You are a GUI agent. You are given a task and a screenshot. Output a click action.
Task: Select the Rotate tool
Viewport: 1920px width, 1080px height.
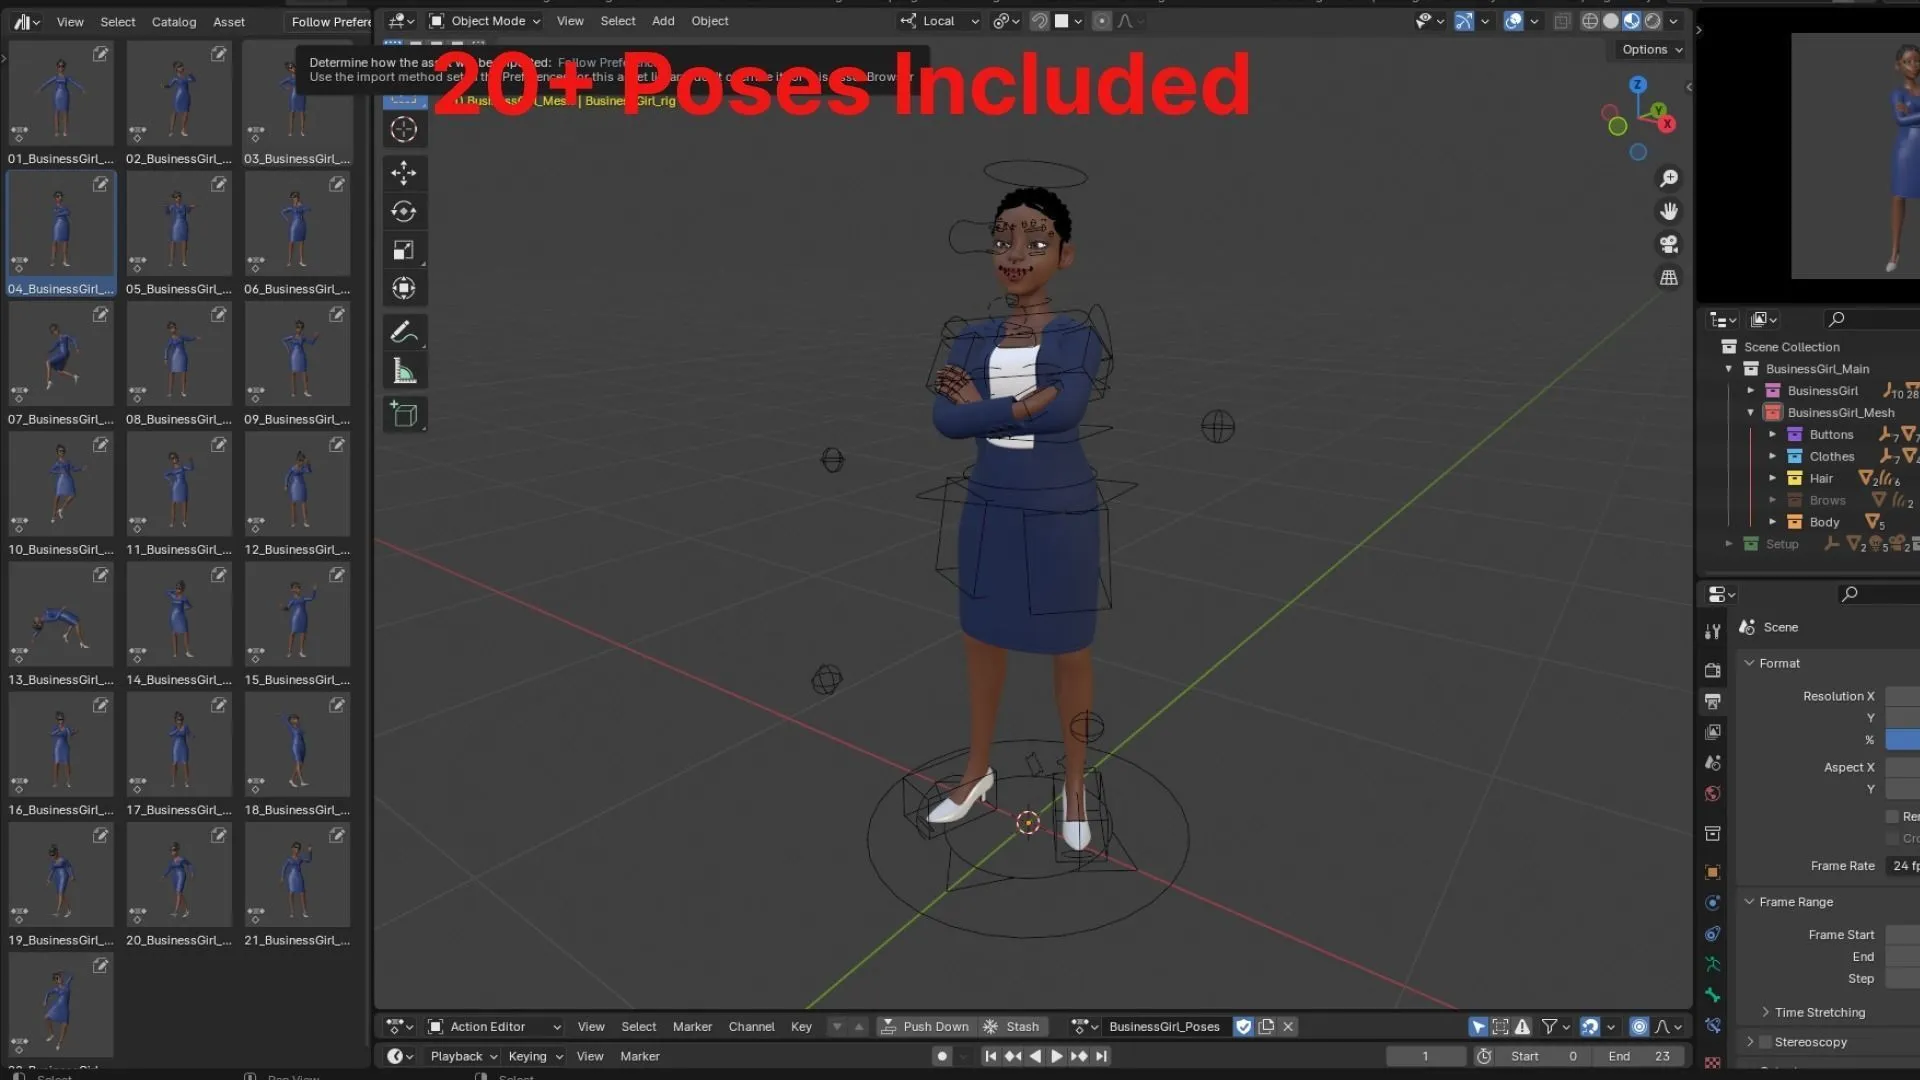point(405,211)
